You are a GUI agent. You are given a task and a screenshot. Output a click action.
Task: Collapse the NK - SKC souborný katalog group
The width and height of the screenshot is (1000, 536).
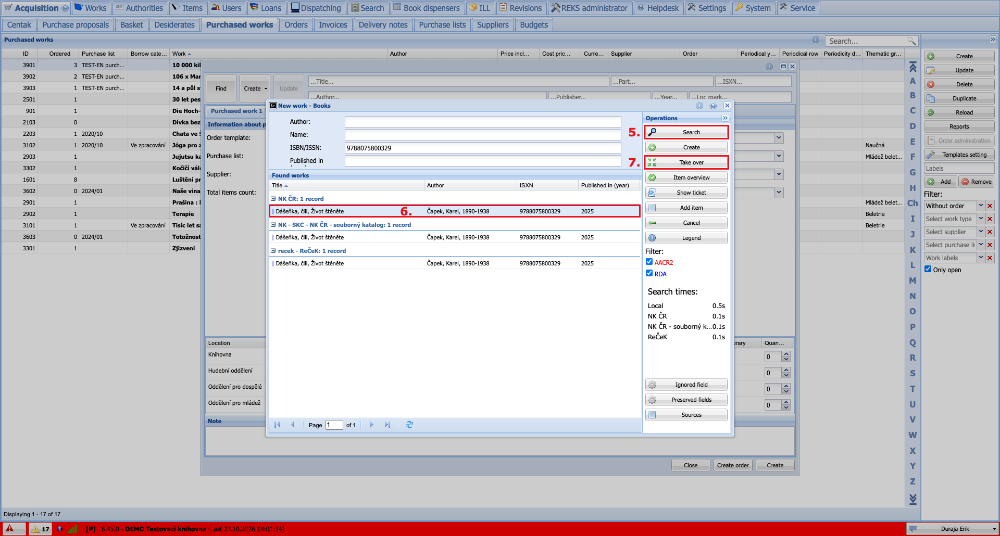click(x=273, y=225)
